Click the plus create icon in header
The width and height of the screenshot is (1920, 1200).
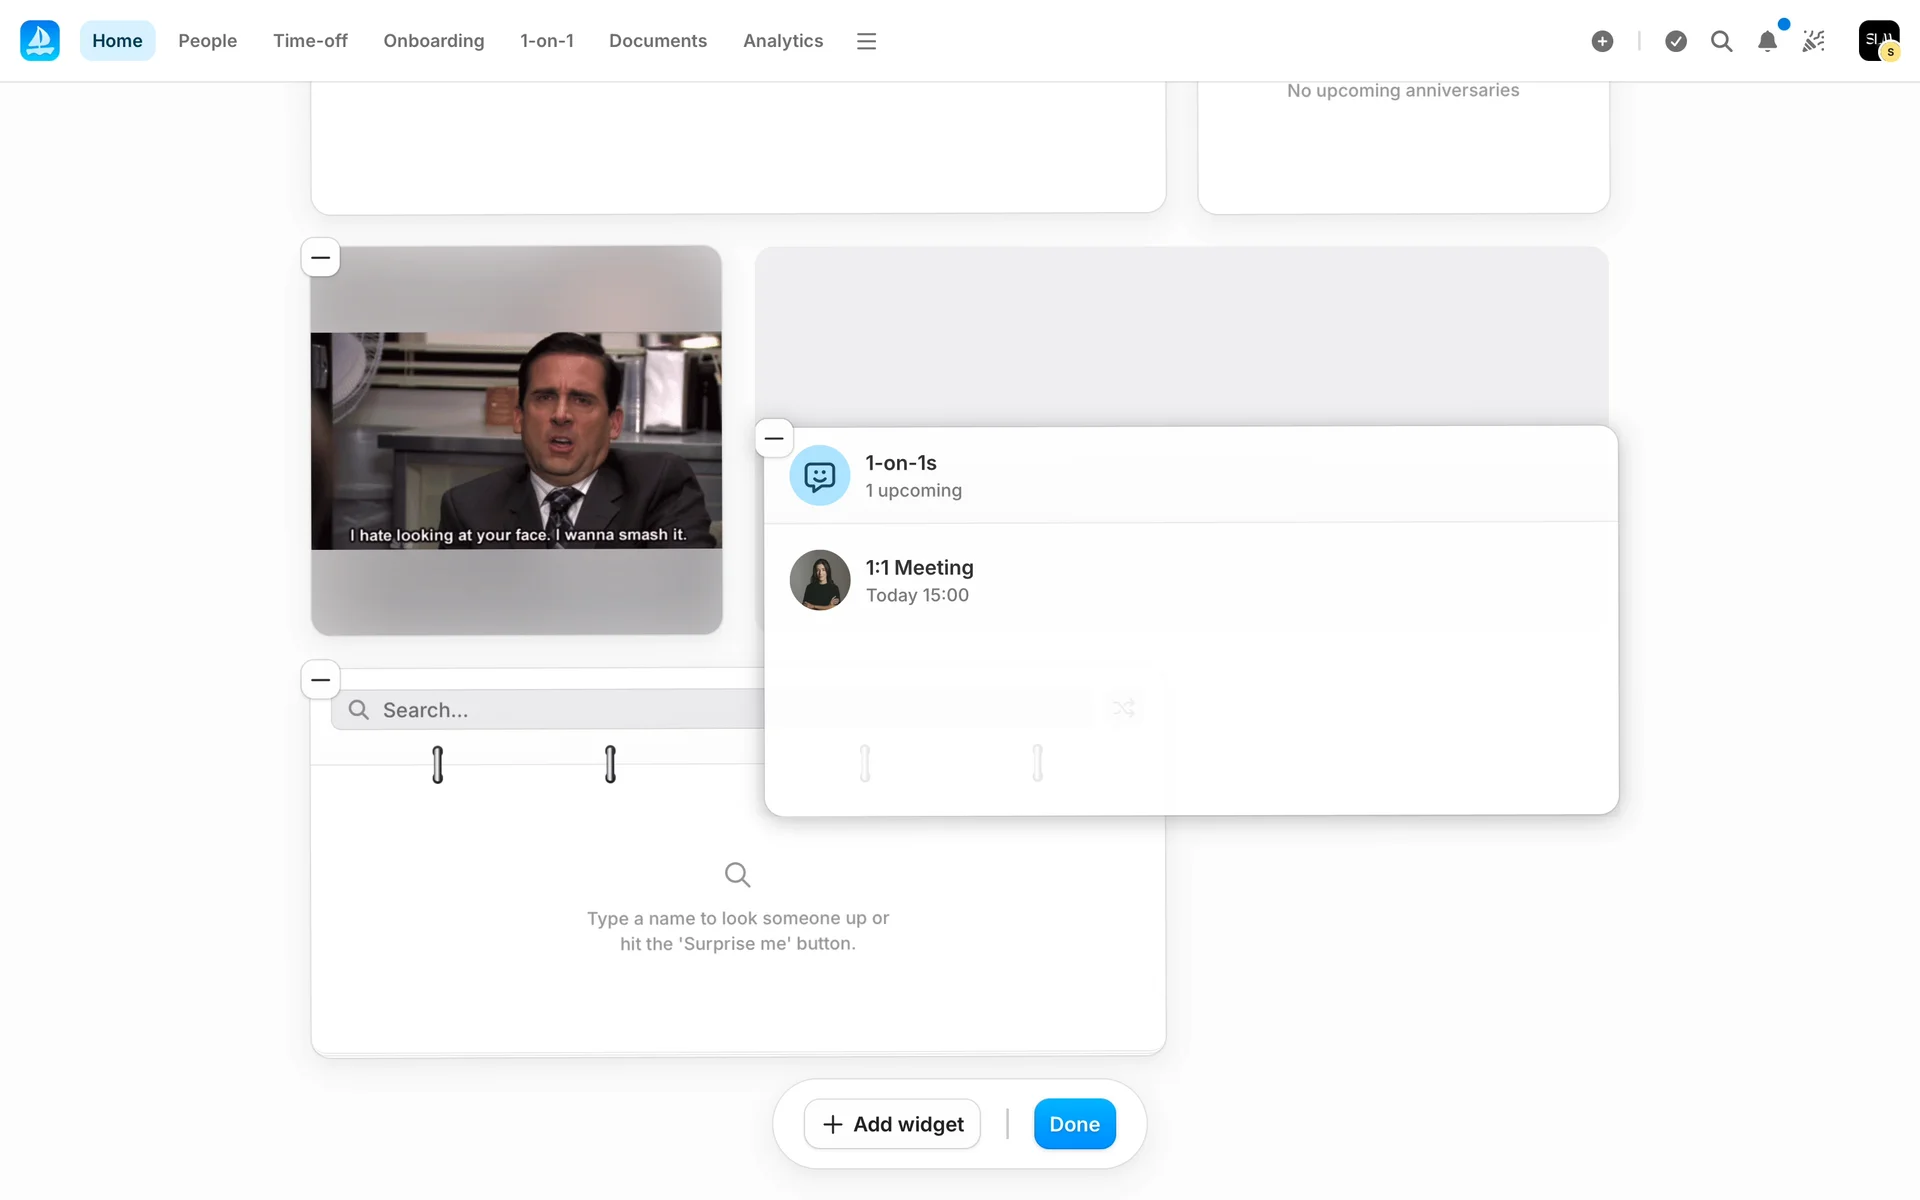tap(1602, 41)
